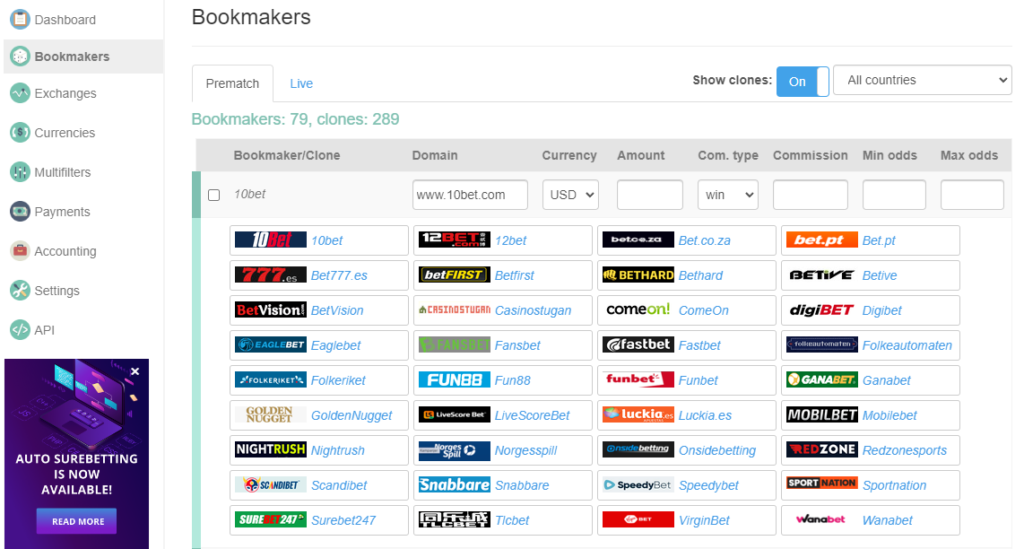Click the NIGHTRUSH logo
1024x549 pixels.
[x=270, y=450]
